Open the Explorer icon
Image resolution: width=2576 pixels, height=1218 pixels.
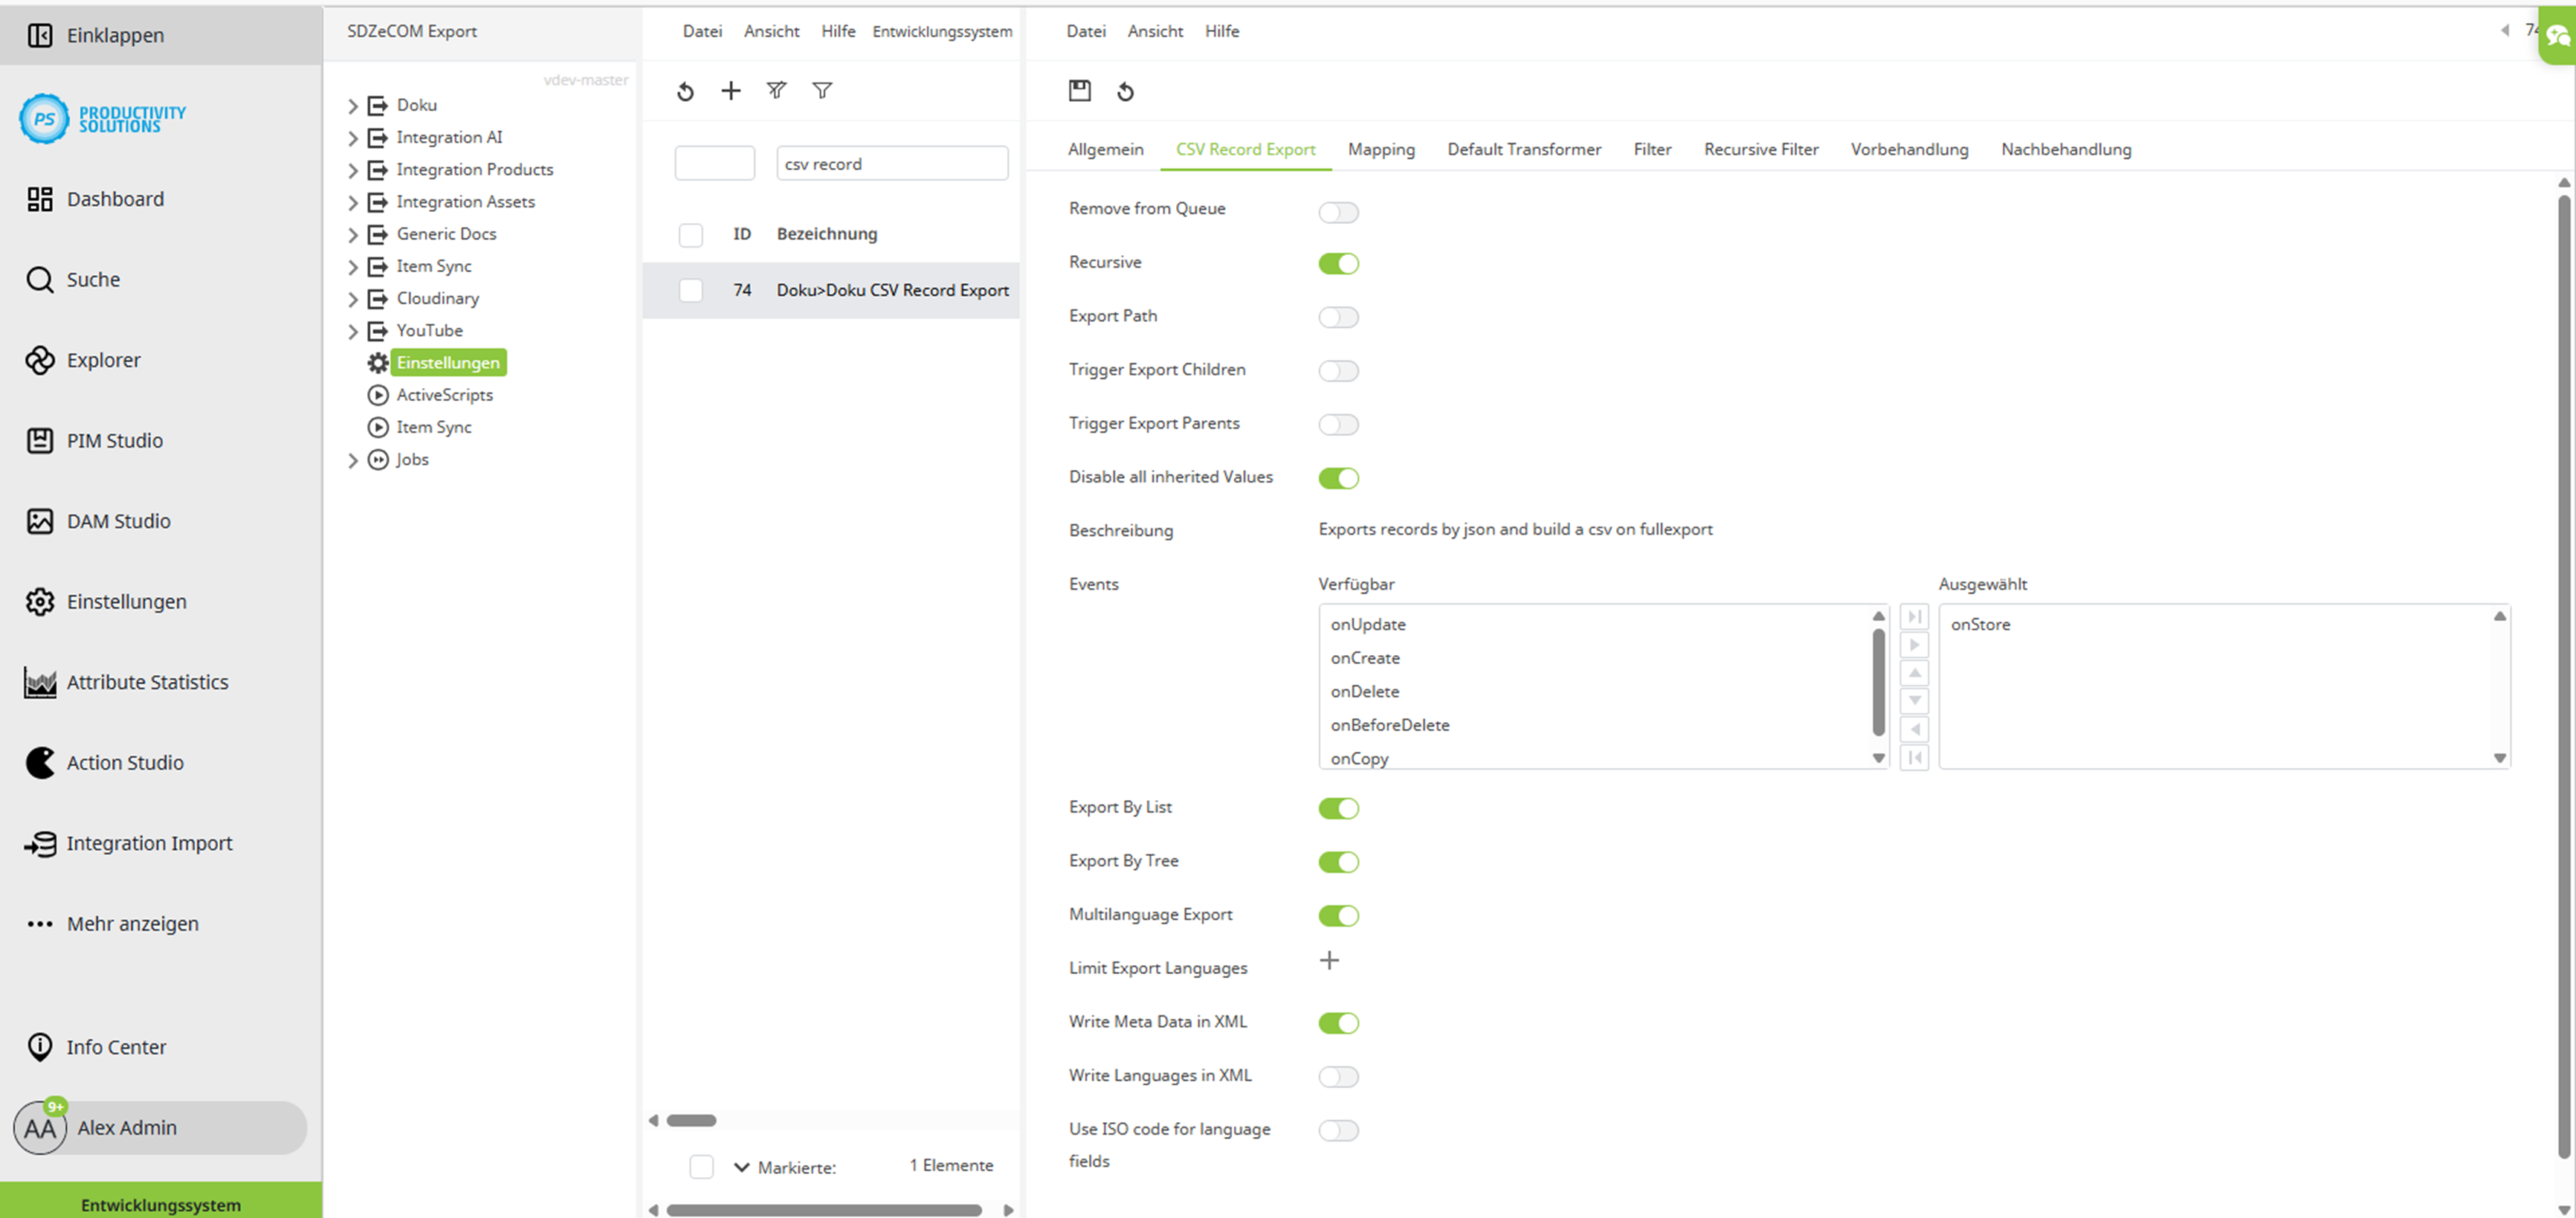coord(40,360)
